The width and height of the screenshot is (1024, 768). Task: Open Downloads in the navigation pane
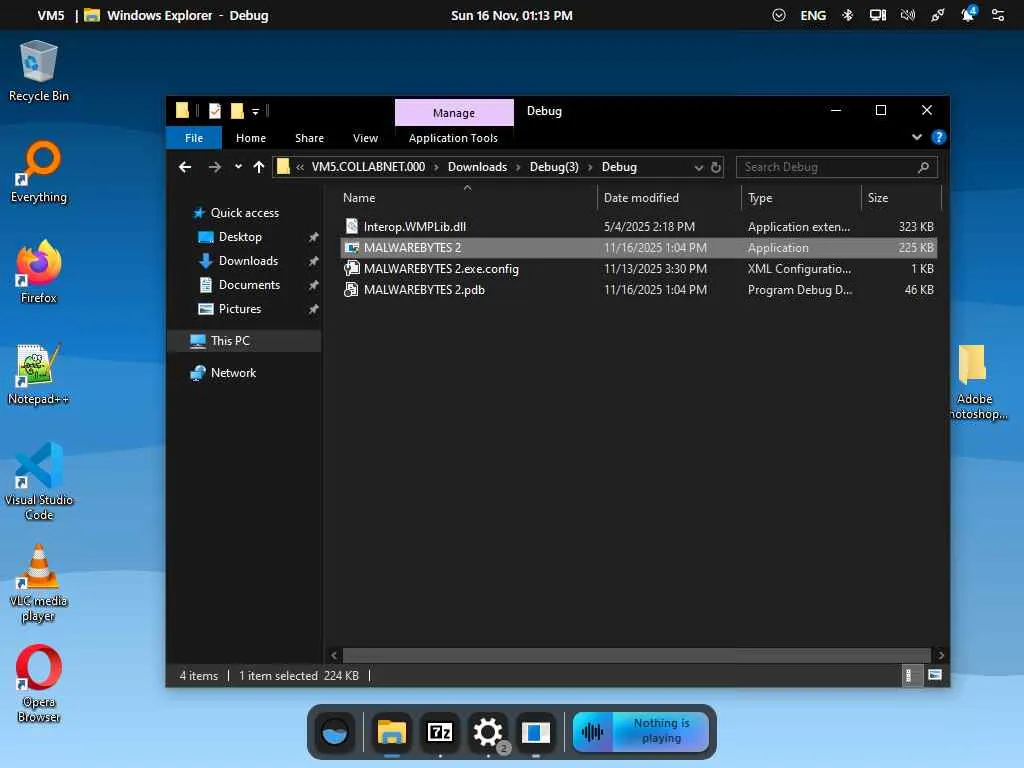248,261
